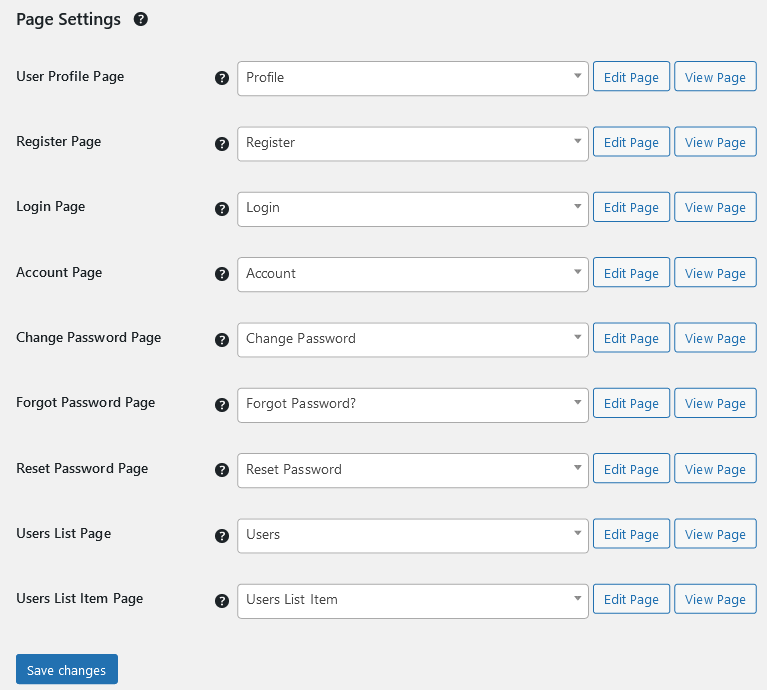Click help icon for User Profile Page
The image size is (767, 690).
tap(222, 78)
